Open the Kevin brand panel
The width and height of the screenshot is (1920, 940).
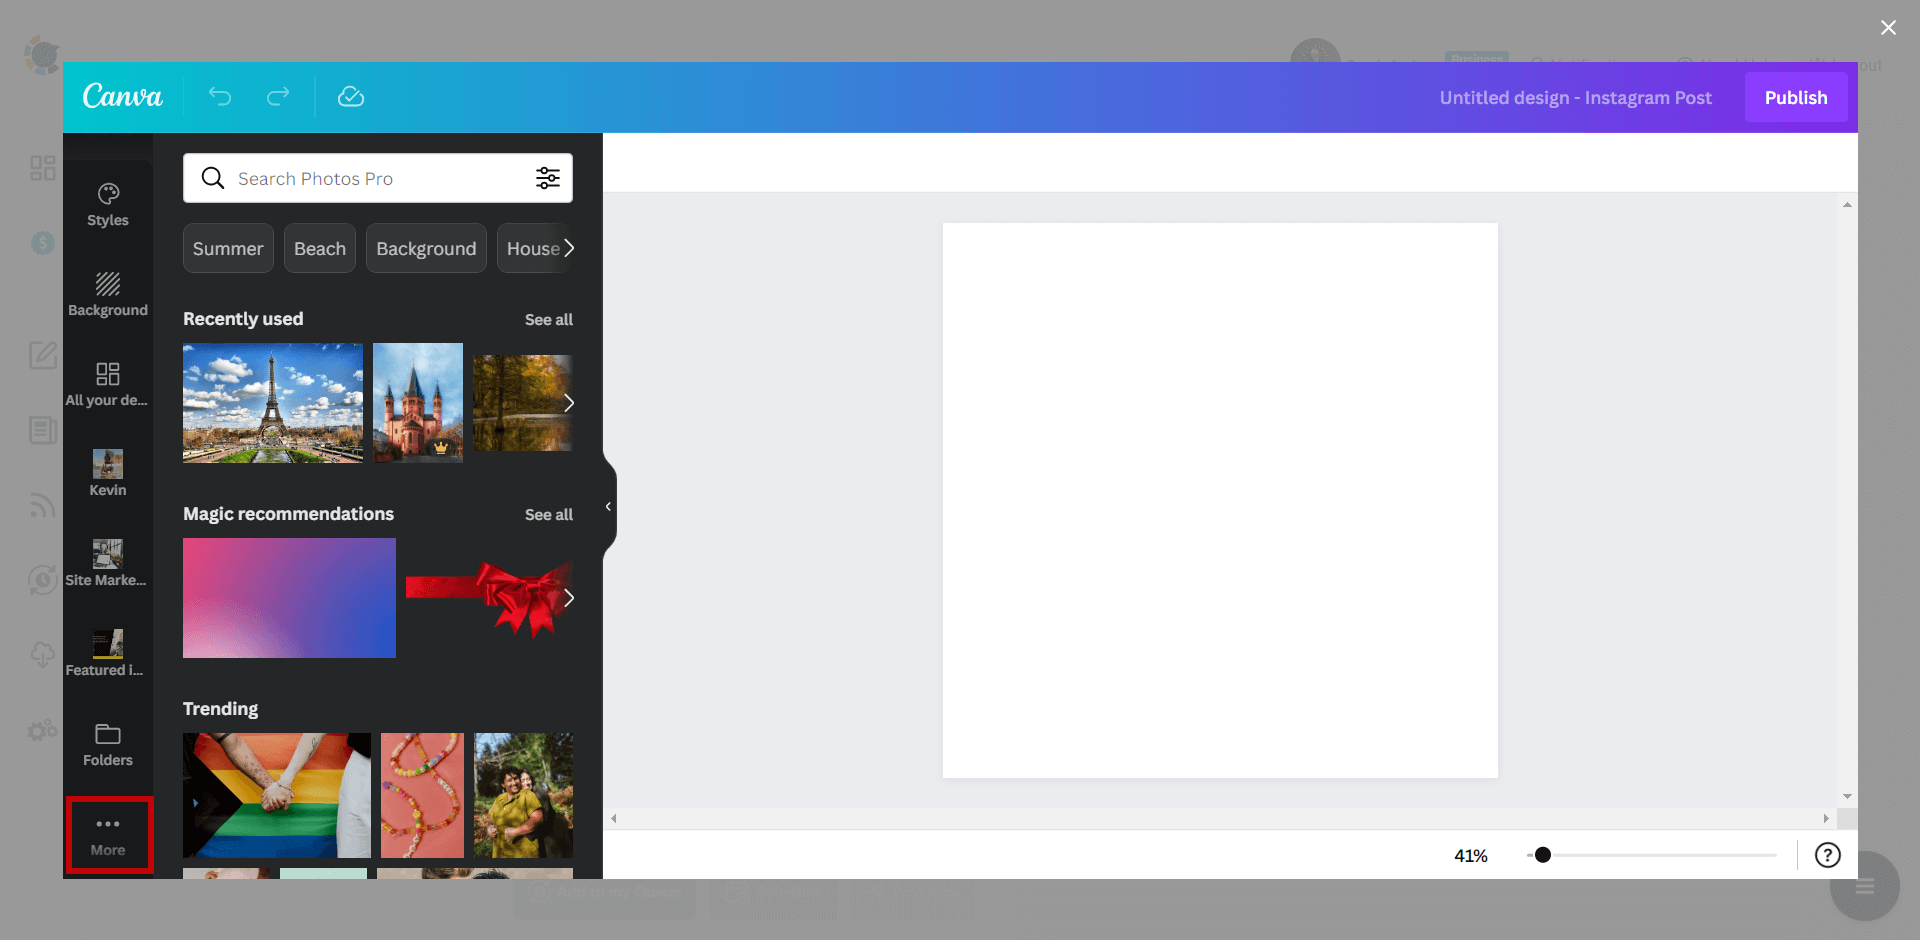tap(108, 473)
